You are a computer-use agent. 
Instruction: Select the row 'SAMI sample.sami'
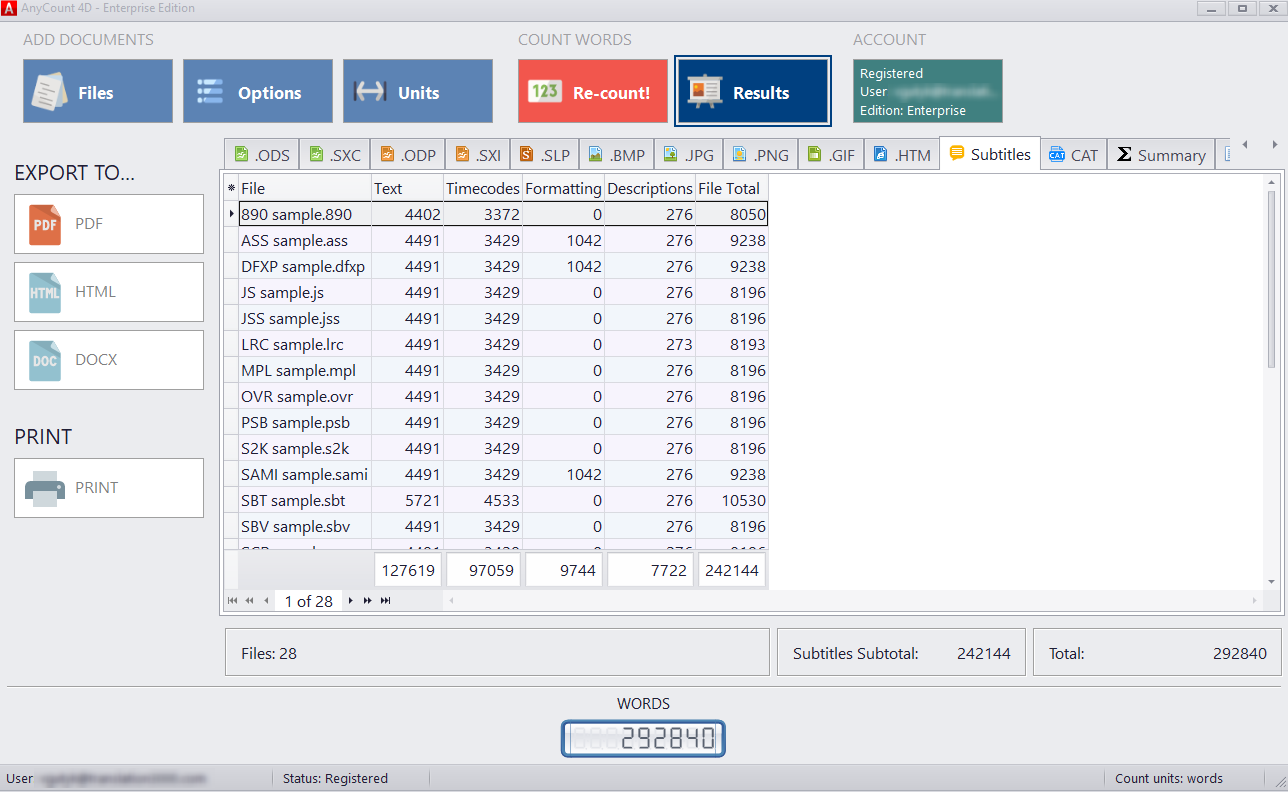coord(503,474)
